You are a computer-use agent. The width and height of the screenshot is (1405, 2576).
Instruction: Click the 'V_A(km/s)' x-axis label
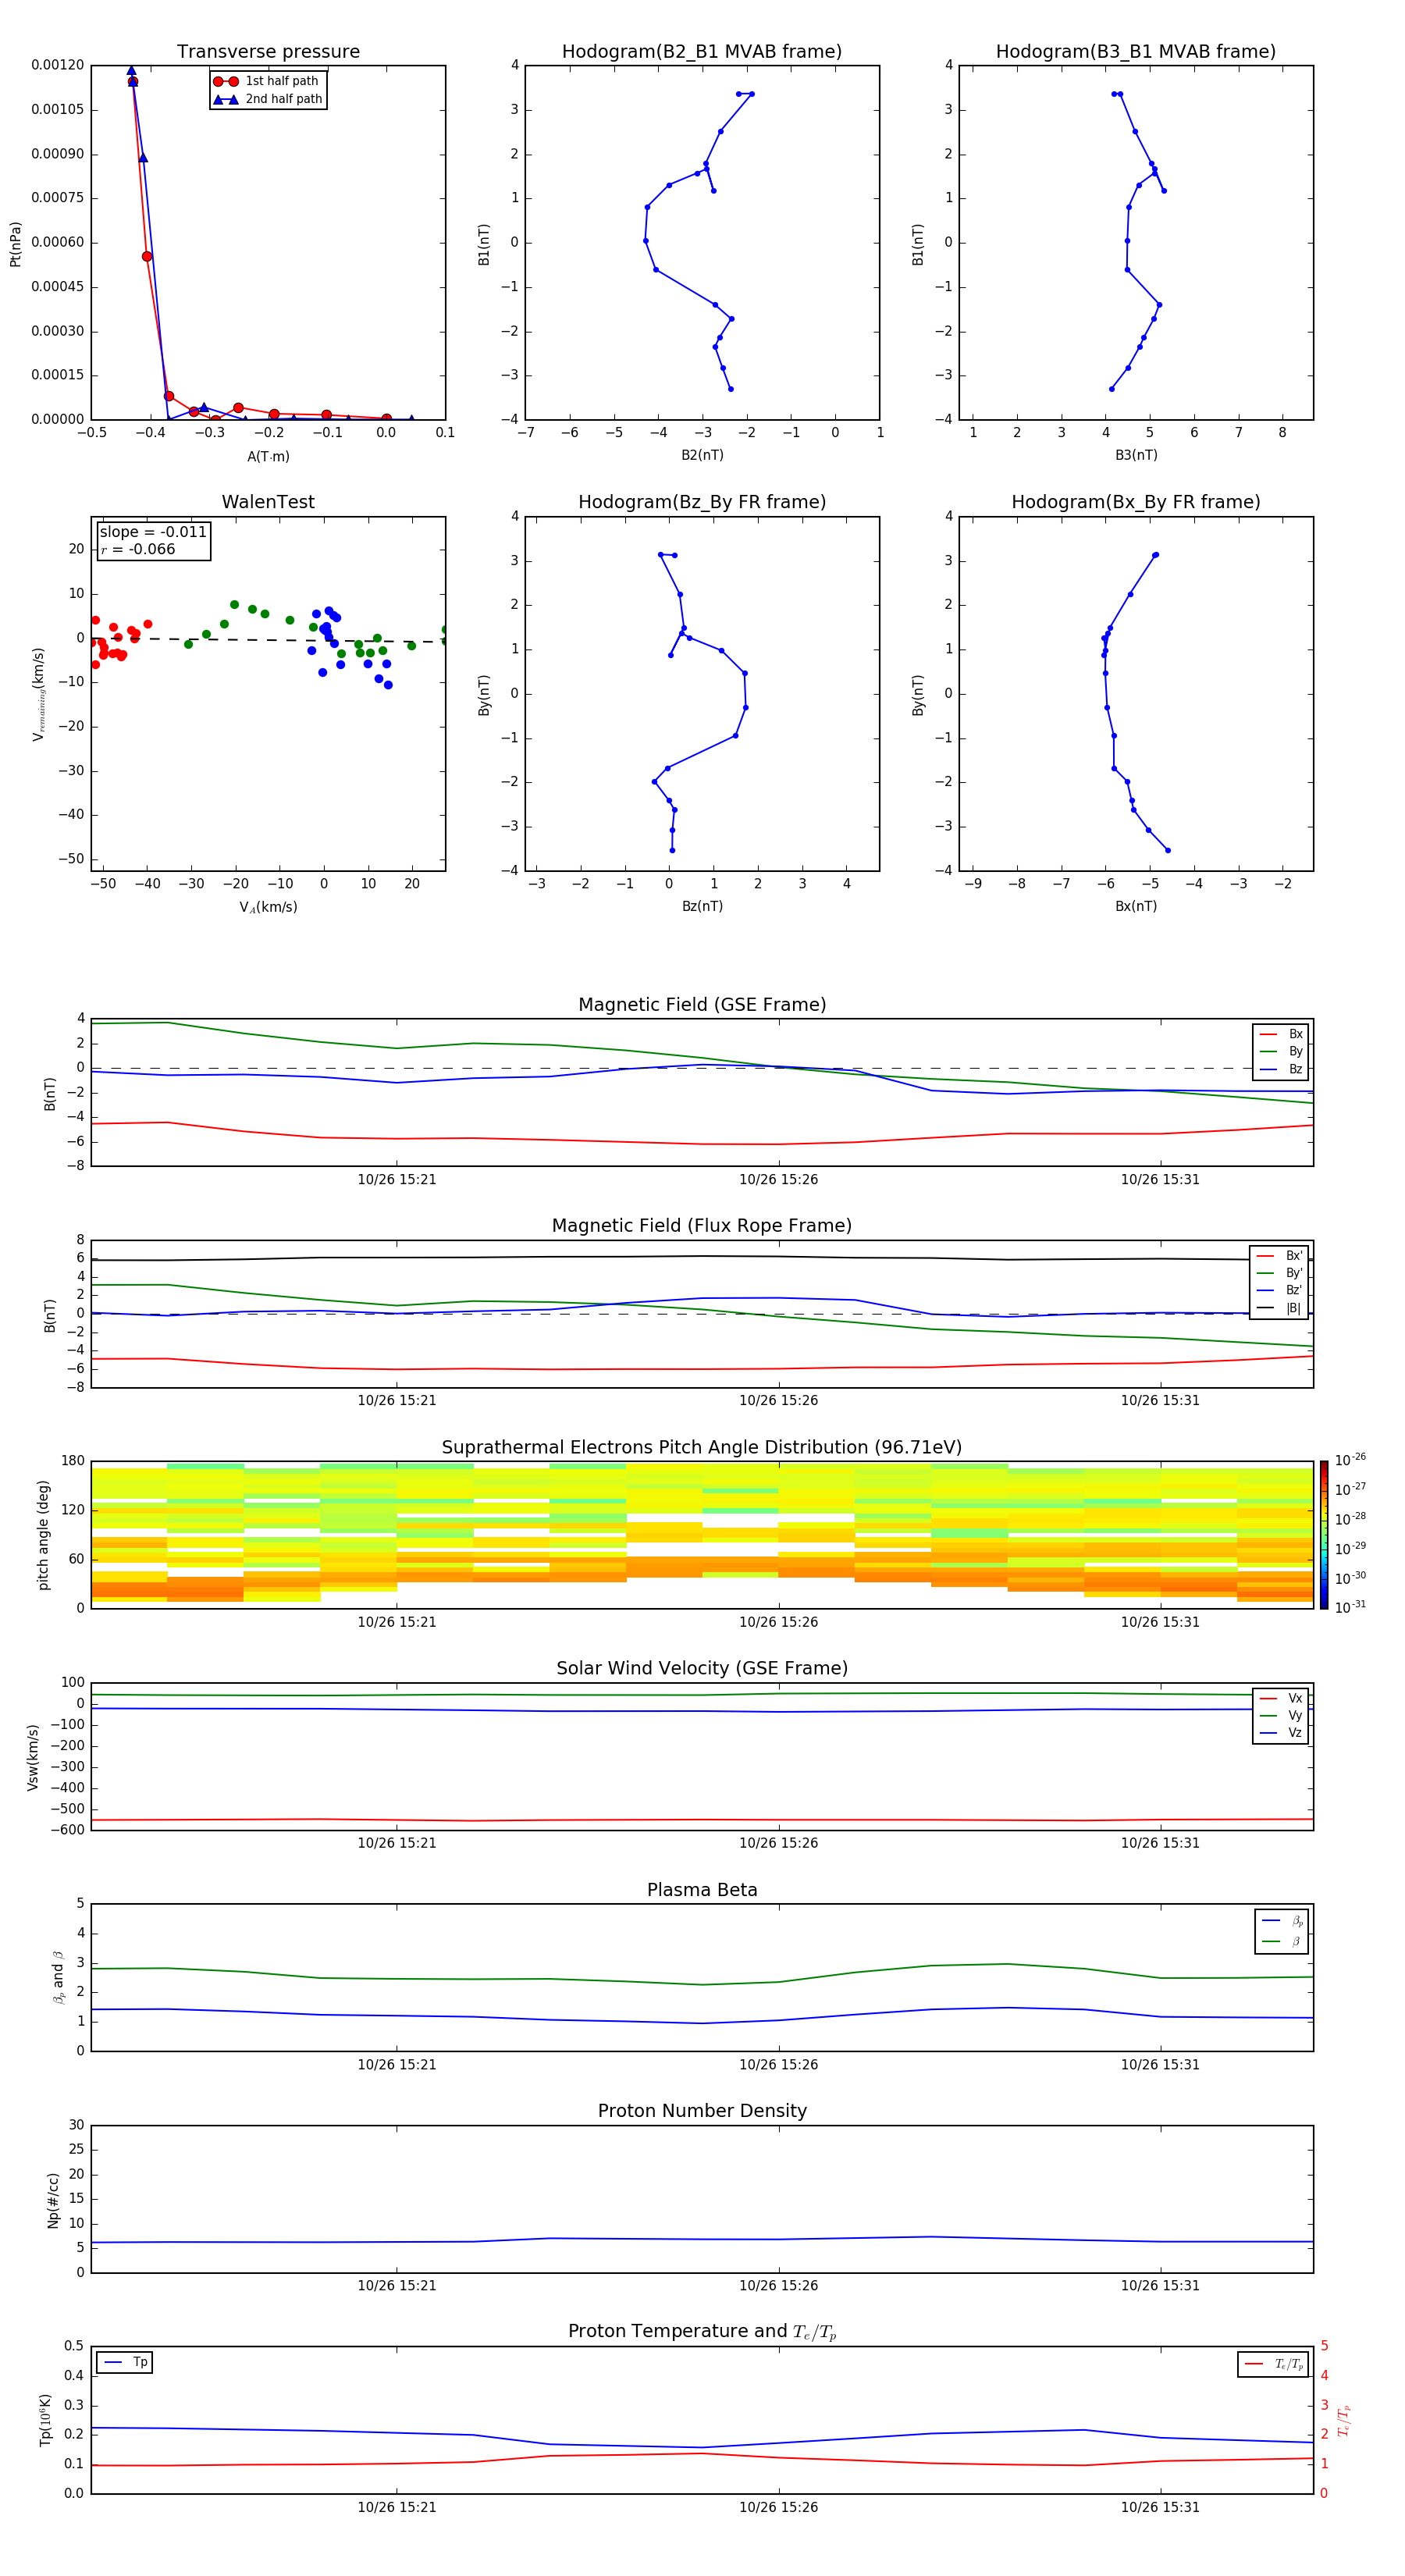pyautogui.click(x=268, y=908)
